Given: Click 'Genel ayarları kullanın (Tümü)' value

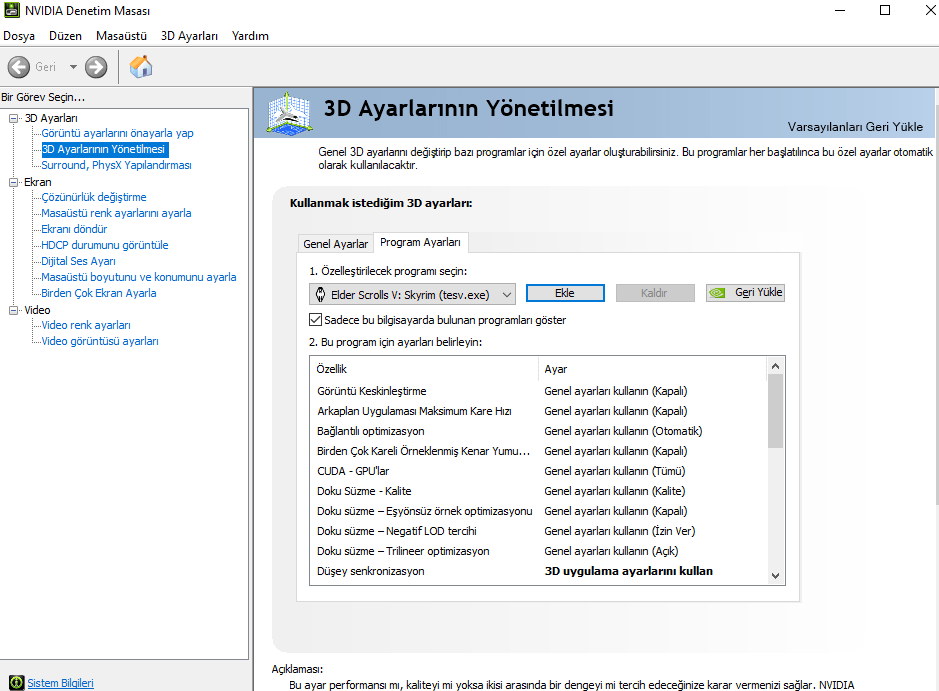Looking at the screenshot, I should click(615, 471).
